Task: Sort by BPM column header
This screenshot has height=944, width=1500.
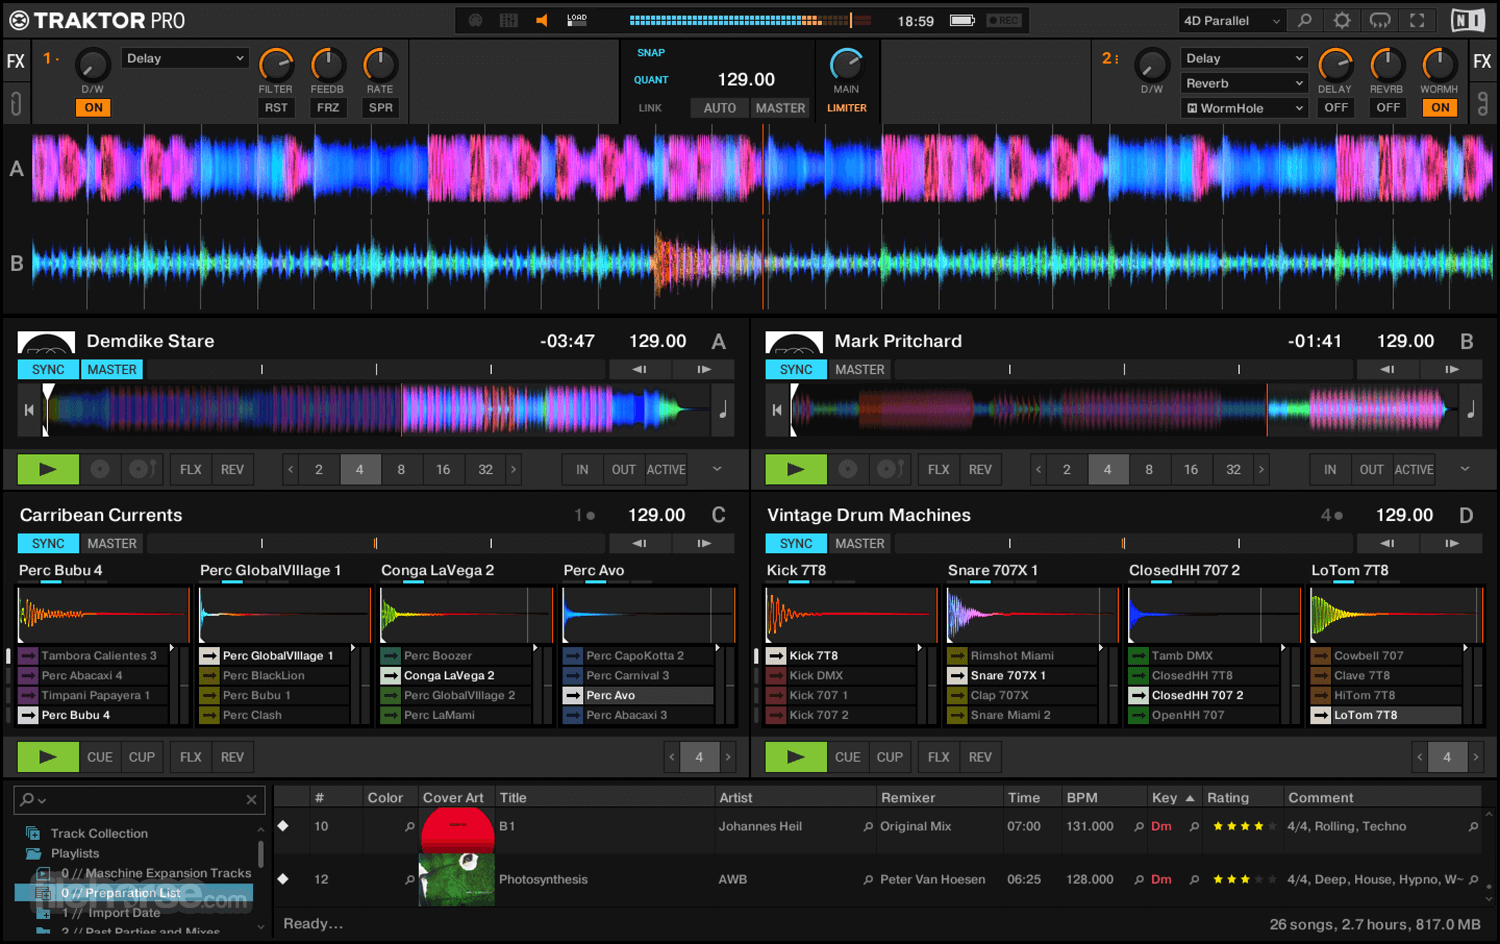Action: click(x=1082, y=798)
